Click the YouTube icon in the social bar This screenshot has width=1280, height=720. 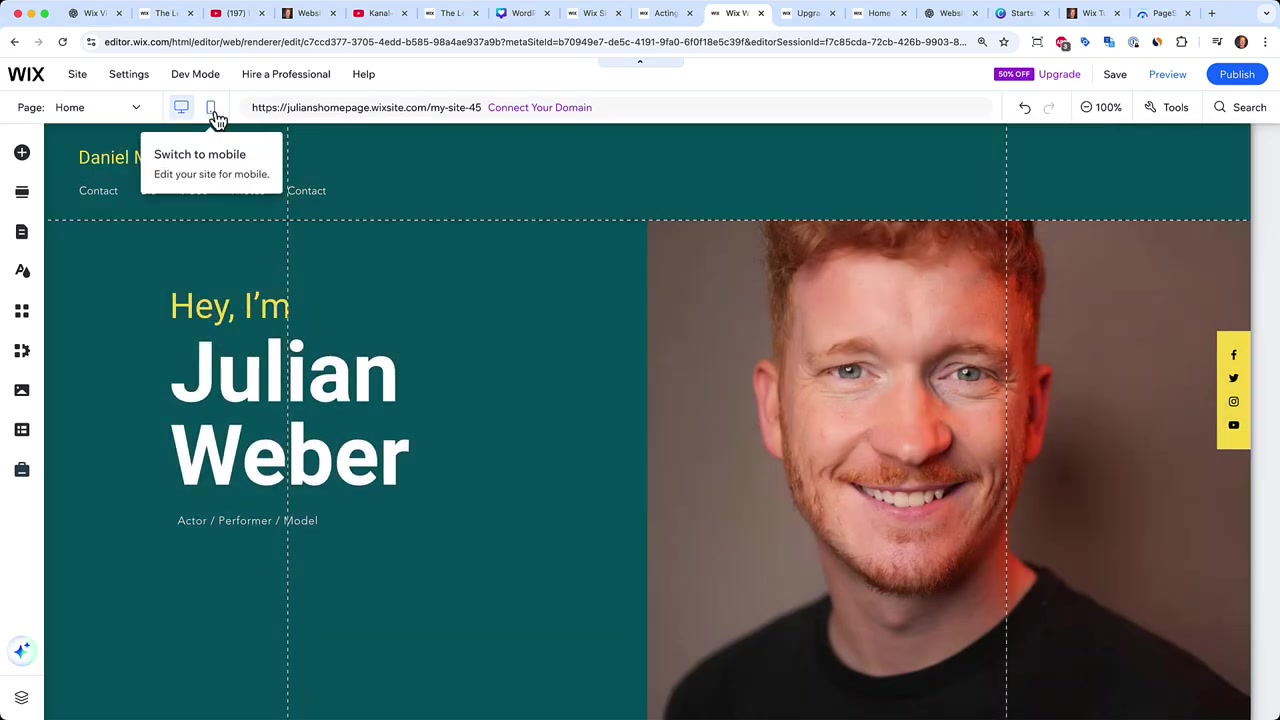[1233, 425]
